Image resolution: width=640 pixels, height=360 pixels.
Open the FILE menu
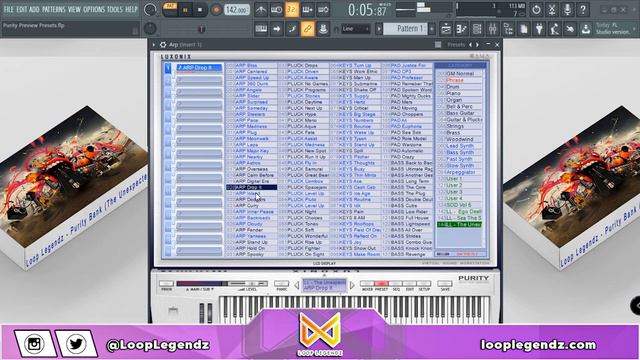[9, 9]
